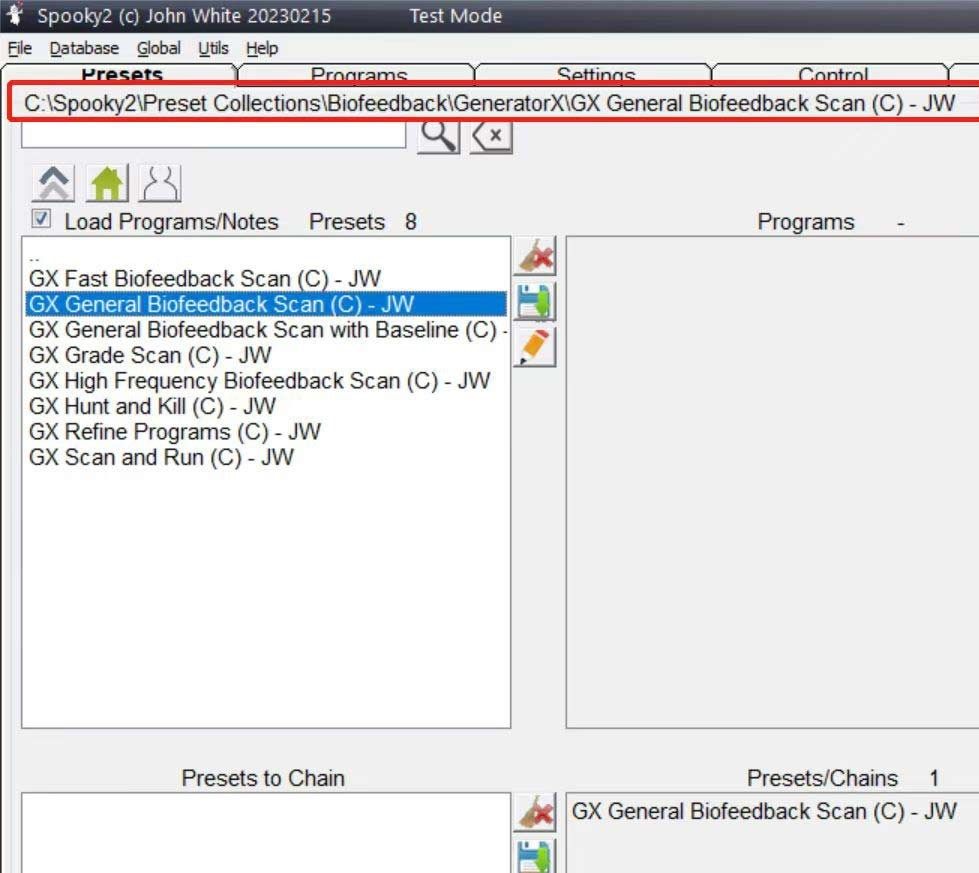Select the '..' parent folder entry
The image size is (979, 873).
pos(267,255)
